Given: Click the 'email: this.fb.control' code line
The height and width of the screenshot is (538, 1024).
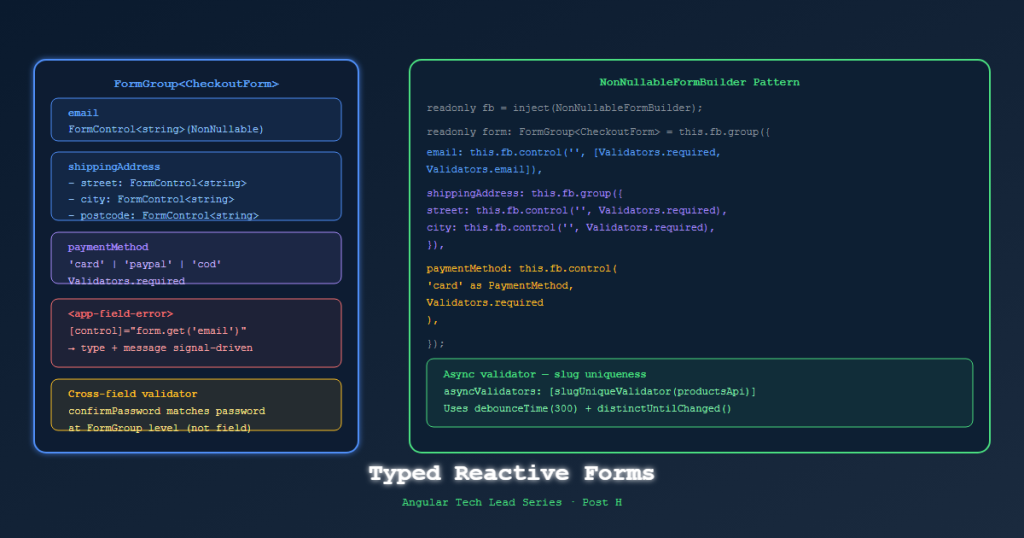Looking at the screenshot, I should (573, 152).
